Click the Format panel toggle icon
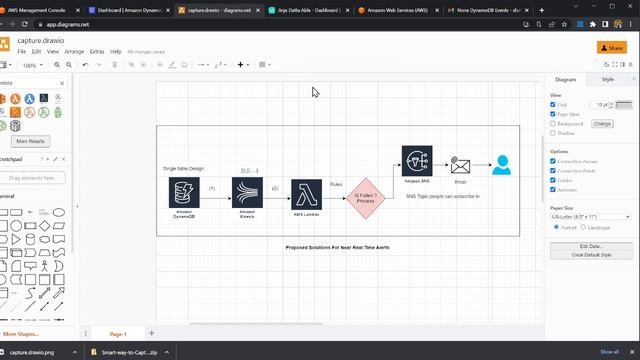 click(622, 64)
